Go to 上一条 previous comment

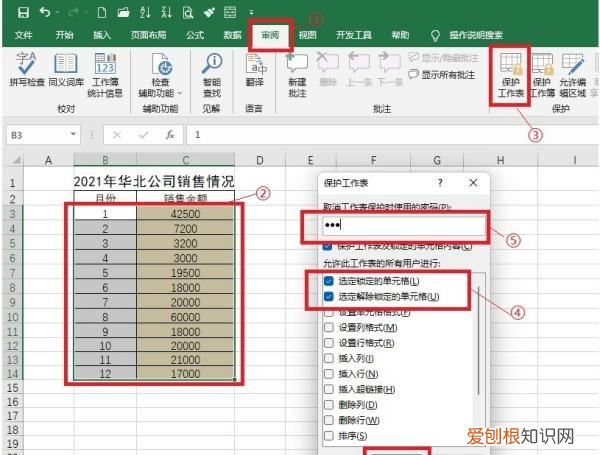point(359,69)
